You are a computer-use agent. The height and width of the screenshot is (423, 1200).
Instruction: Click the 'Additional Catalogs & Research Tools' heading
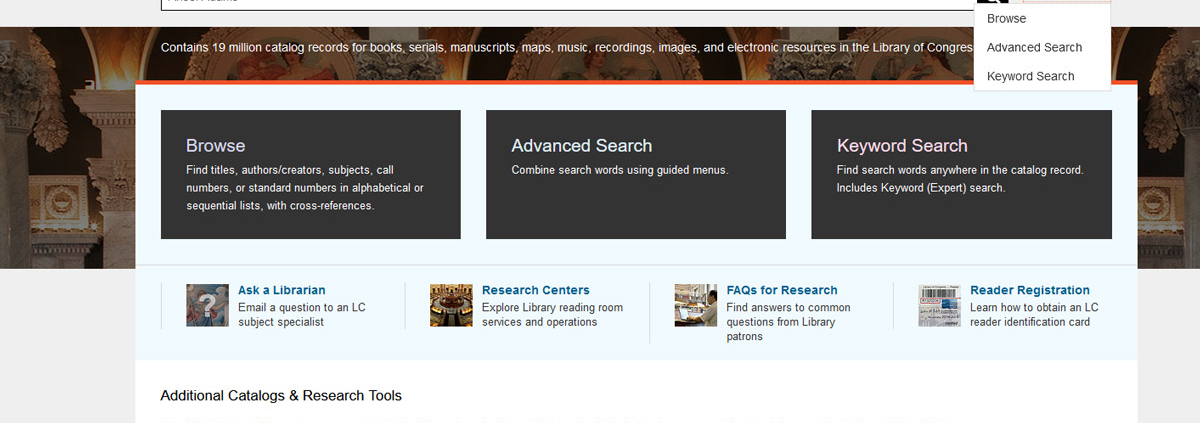click(281, 396)
